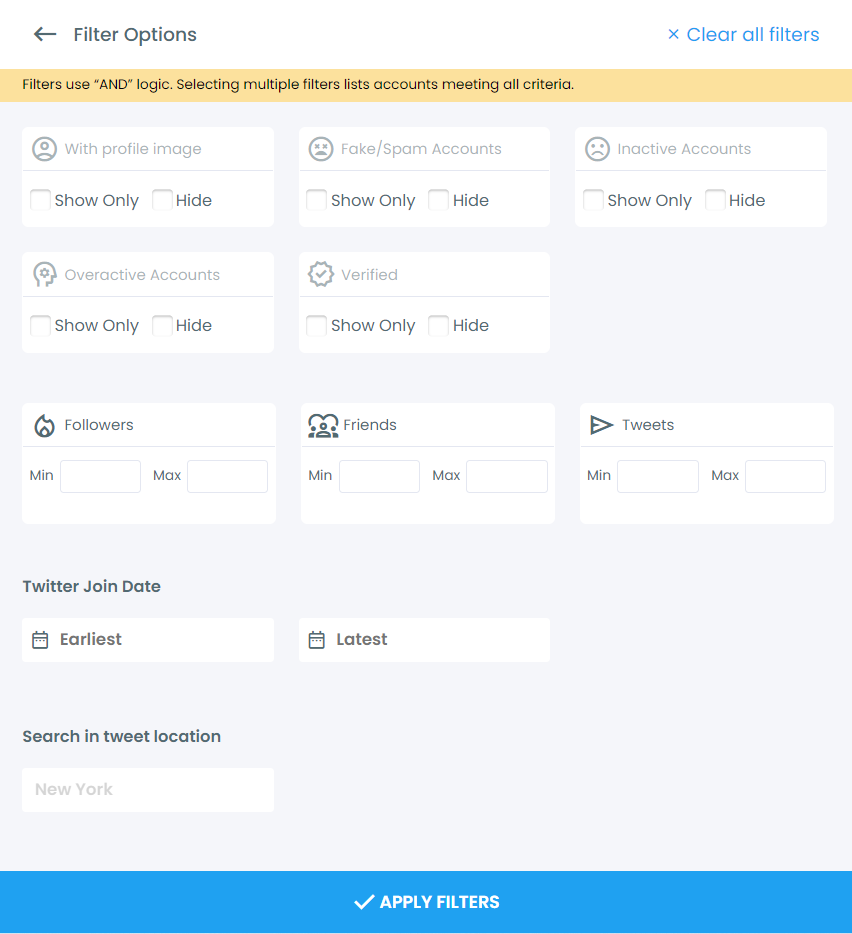Image resolution: width=852 pixels, height=934 pixels.
Task: Open the Earliest join date picker
Action: (x=147, y=639)
